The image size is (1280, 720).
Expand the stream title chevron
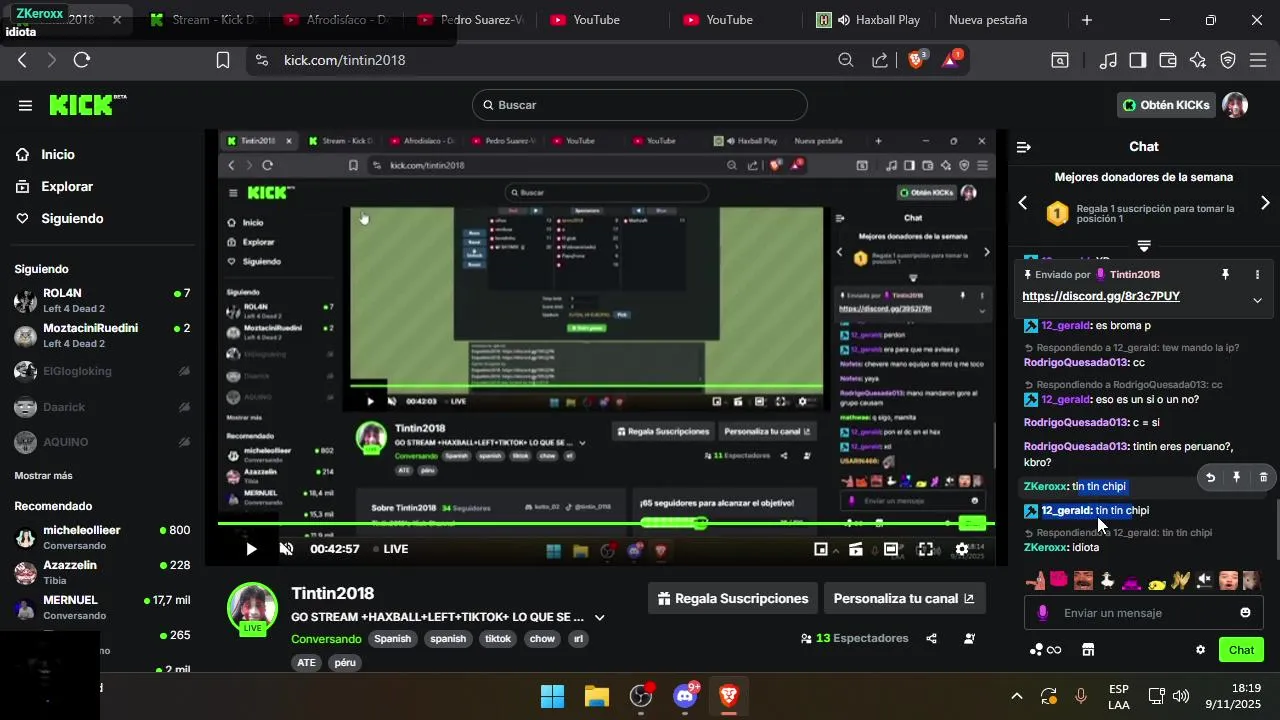point(600,618)
